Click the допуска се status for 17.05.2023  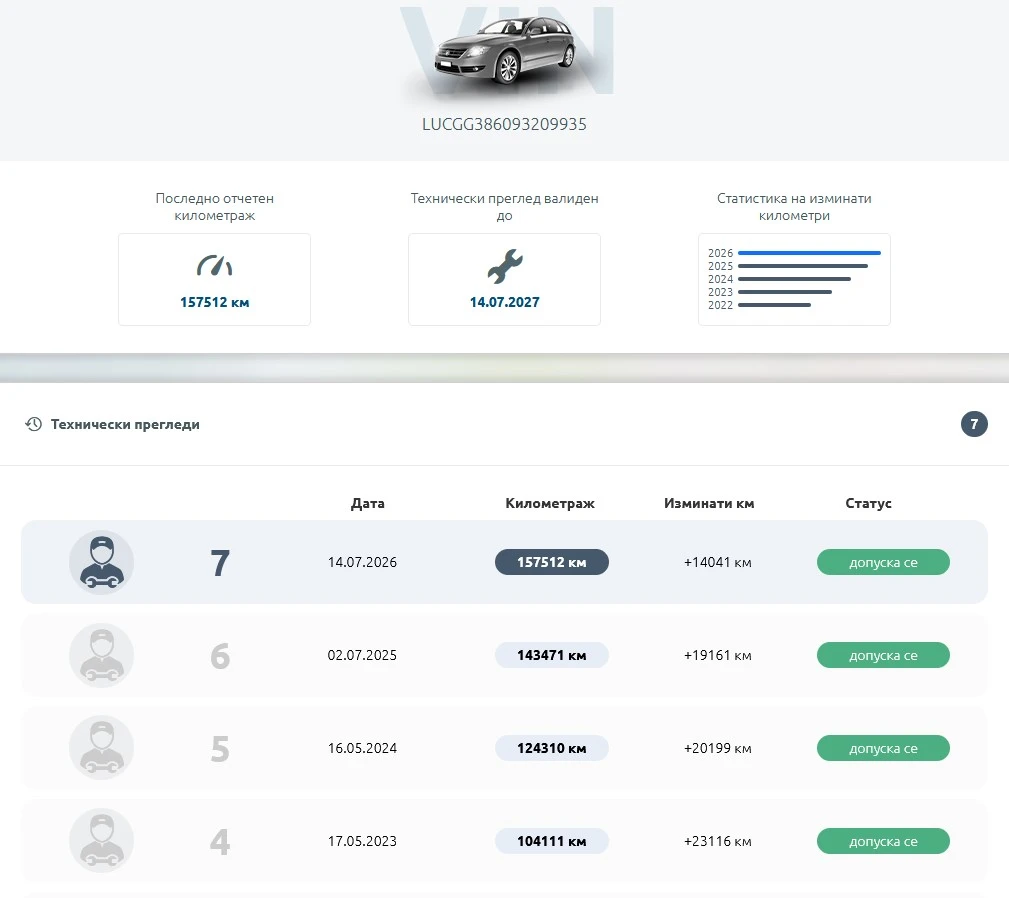click(x=883, y=841)
